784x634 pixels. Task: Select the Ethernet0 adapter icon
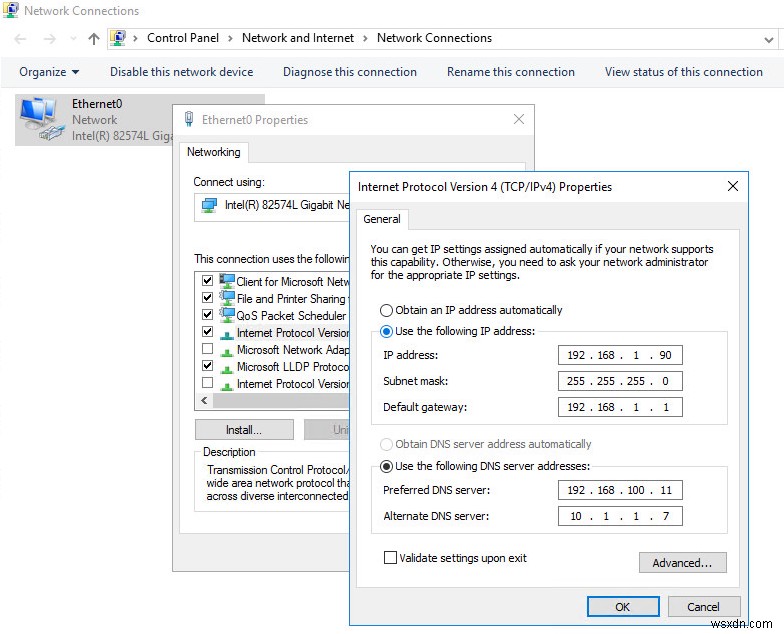(x=41, y=119)
